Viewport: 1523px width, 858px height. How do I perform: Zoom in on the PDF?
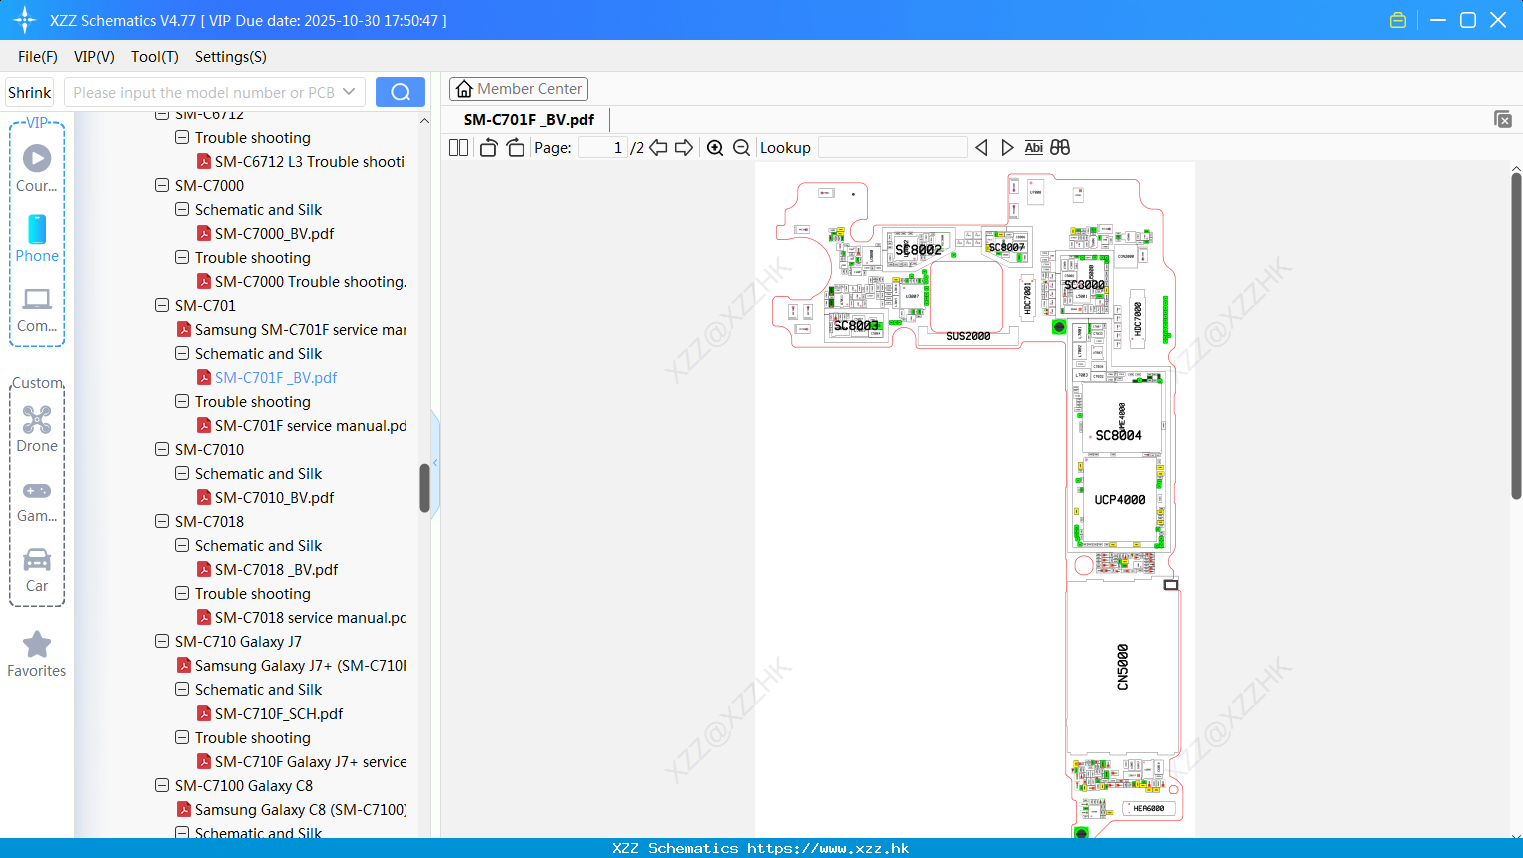pyautogui.click(x=715, y=148)
